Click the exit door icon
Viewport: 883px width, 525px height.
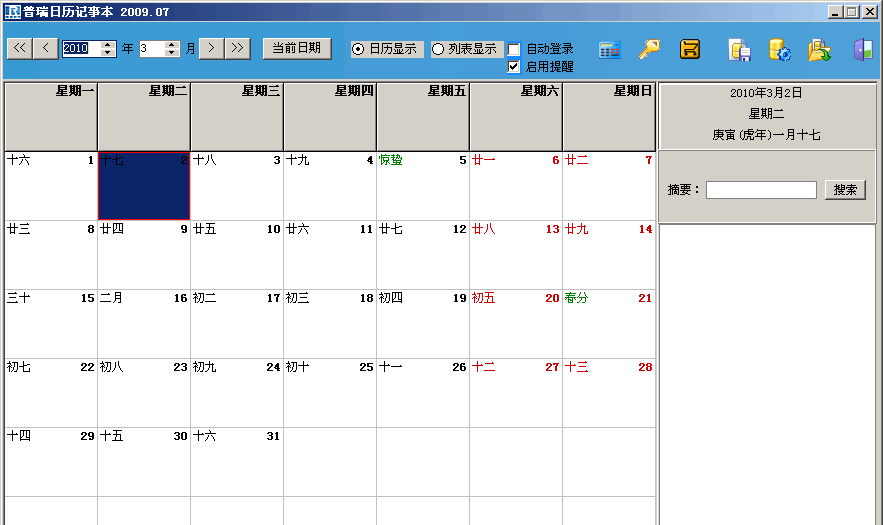[863, 50]
